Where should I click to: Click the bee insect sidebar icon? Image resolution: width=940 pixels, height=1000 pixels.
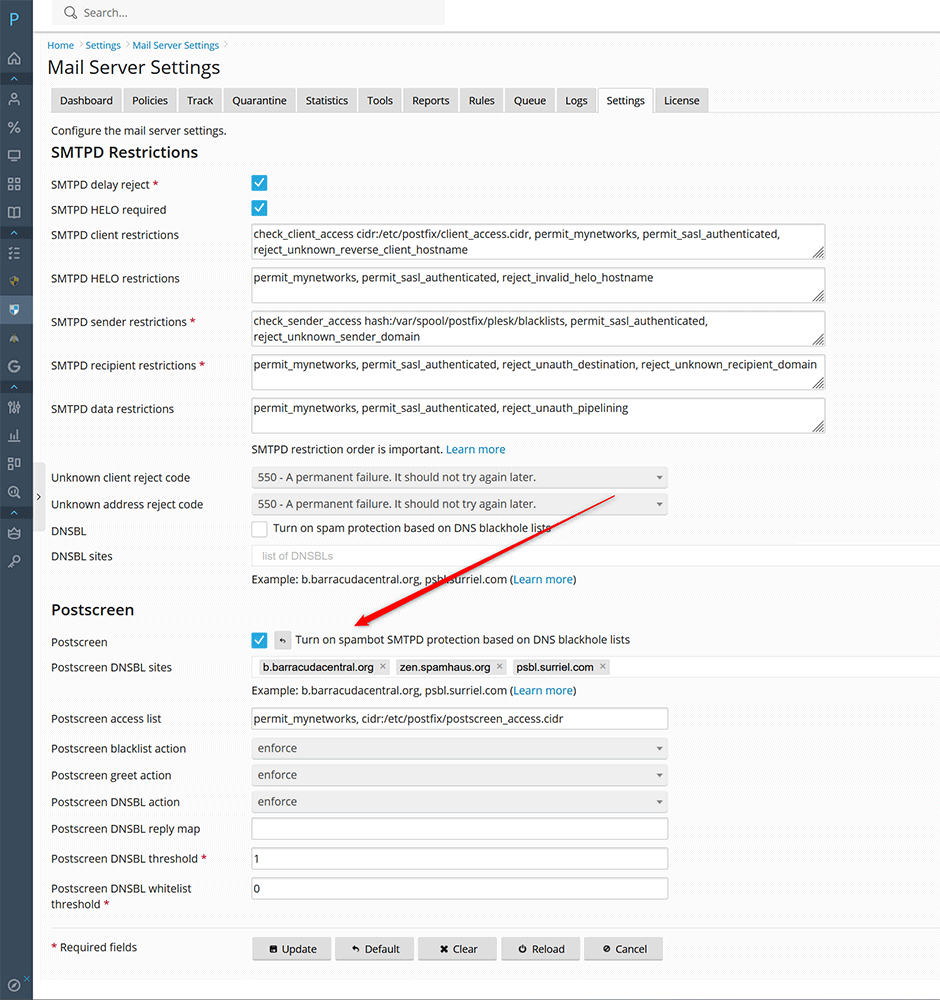pyautogui.click(x=14, y=339)
